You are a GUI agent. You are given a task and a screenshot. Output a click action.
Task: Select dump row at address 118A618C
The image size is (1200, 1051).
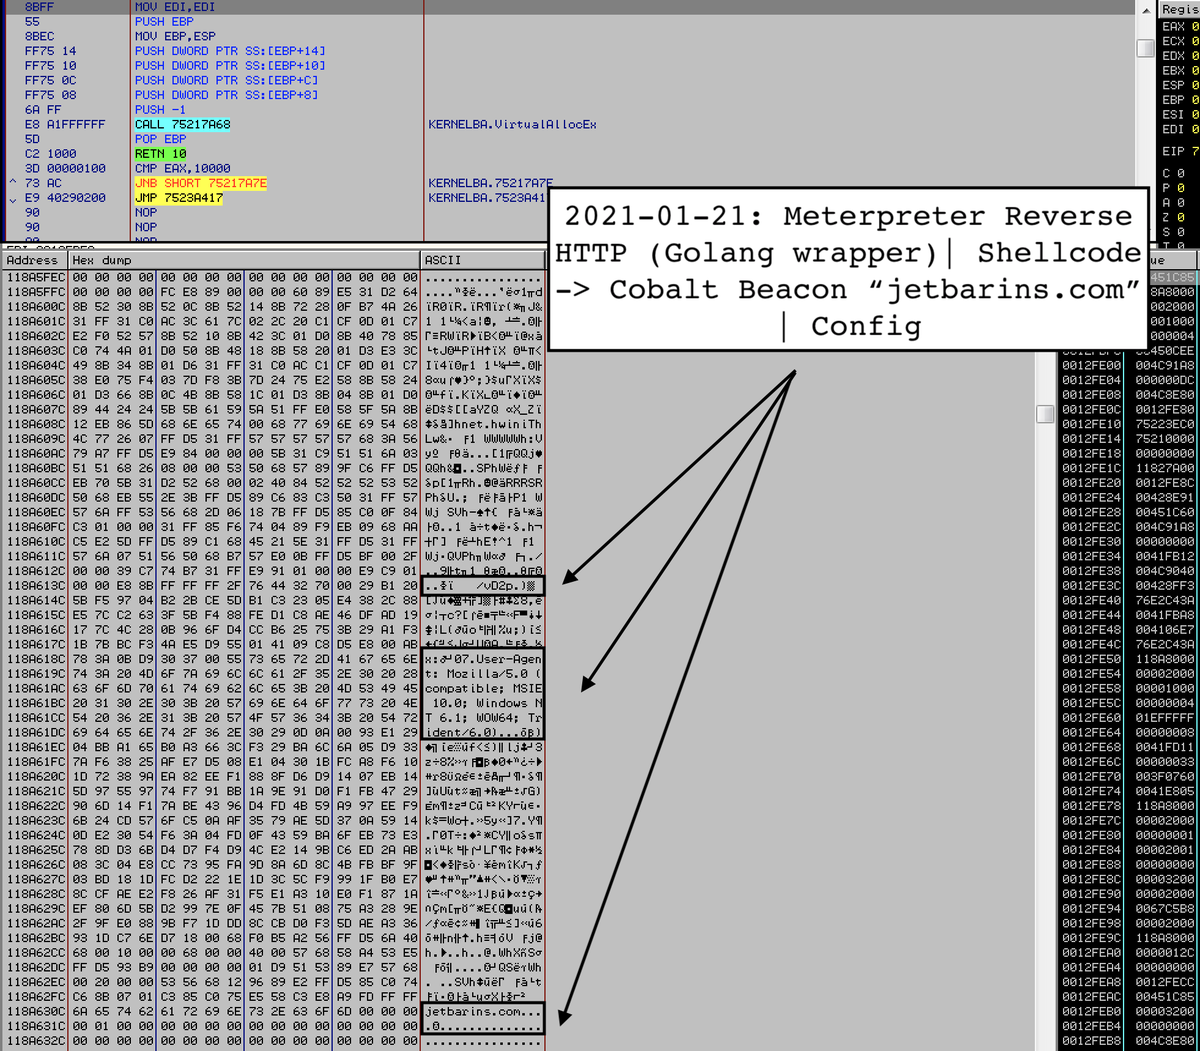273,660
